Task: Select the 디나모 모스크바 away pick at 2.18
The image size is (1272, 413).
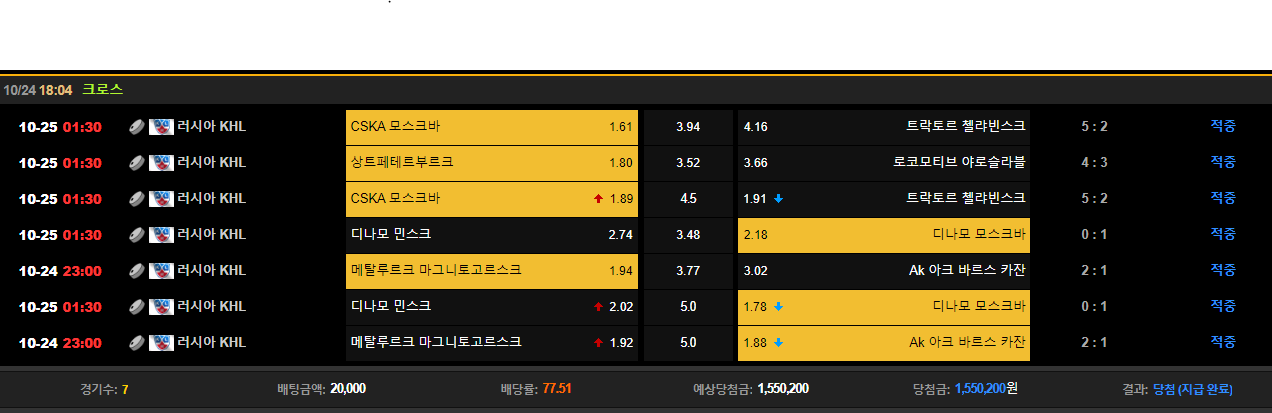Action: point(883,235)
